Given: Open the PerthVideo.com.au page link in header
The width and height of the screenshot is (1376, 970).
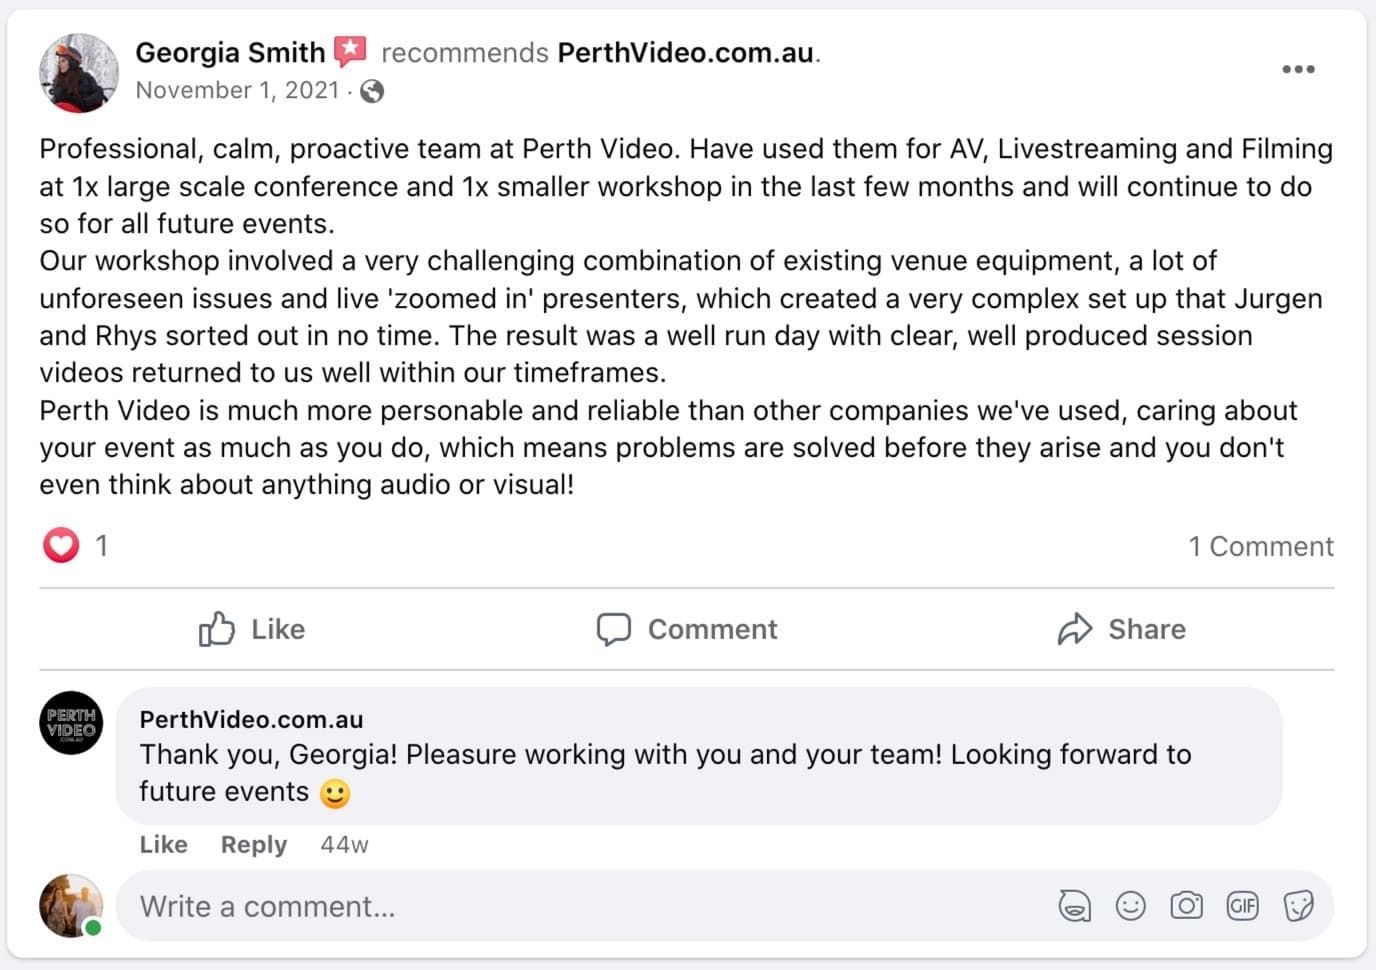Looking at the screenshot, I should [x=685, y=52].
